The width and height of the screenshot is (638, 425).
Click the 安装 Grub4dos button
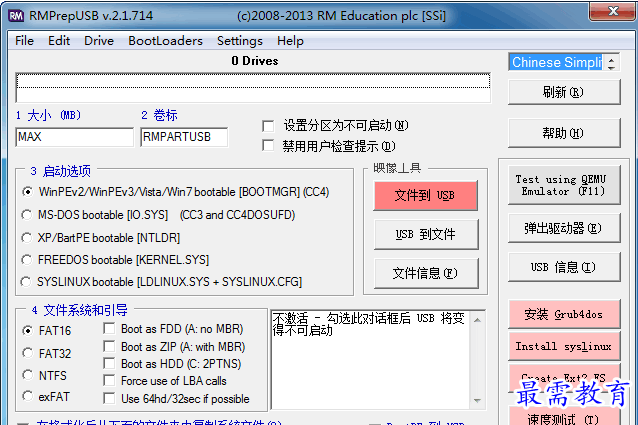564,314
